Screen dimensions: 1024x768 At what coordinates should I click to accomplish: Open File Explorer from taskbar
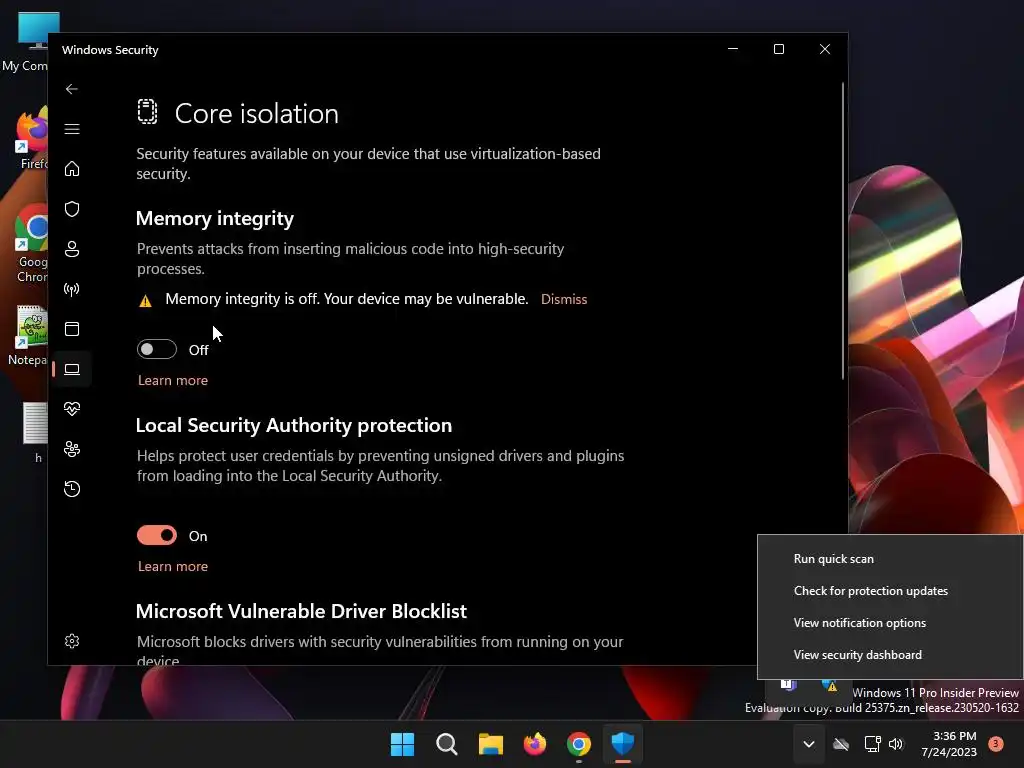click(x=490, y=744)
